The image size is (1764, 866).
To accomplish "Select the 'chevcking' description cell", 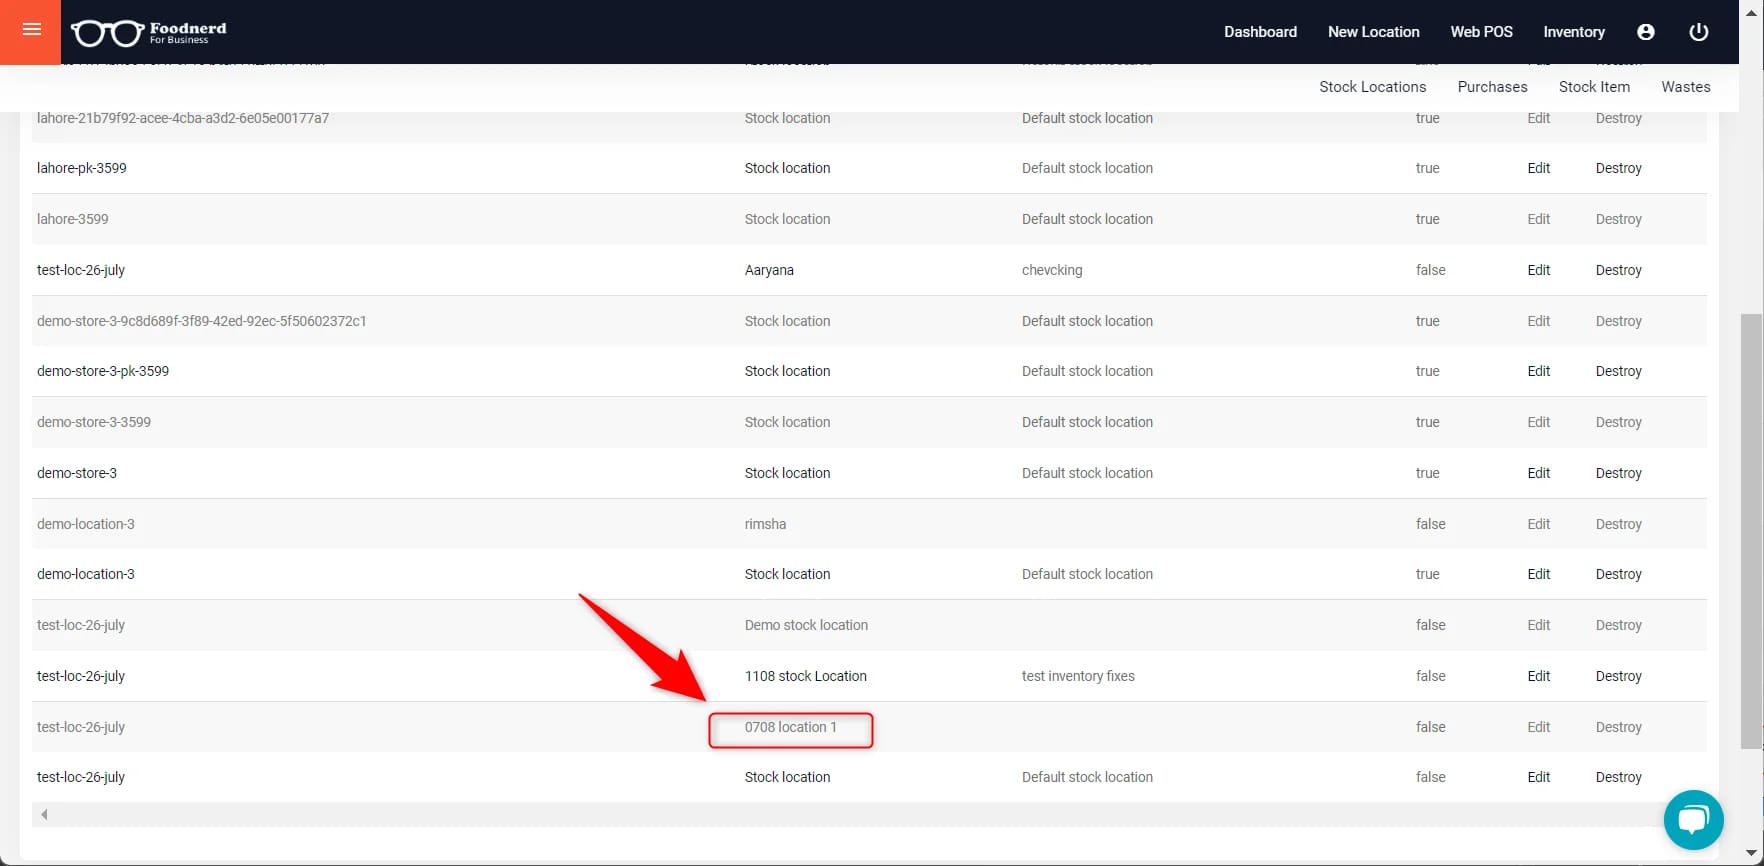I will tap(1052, 270).
